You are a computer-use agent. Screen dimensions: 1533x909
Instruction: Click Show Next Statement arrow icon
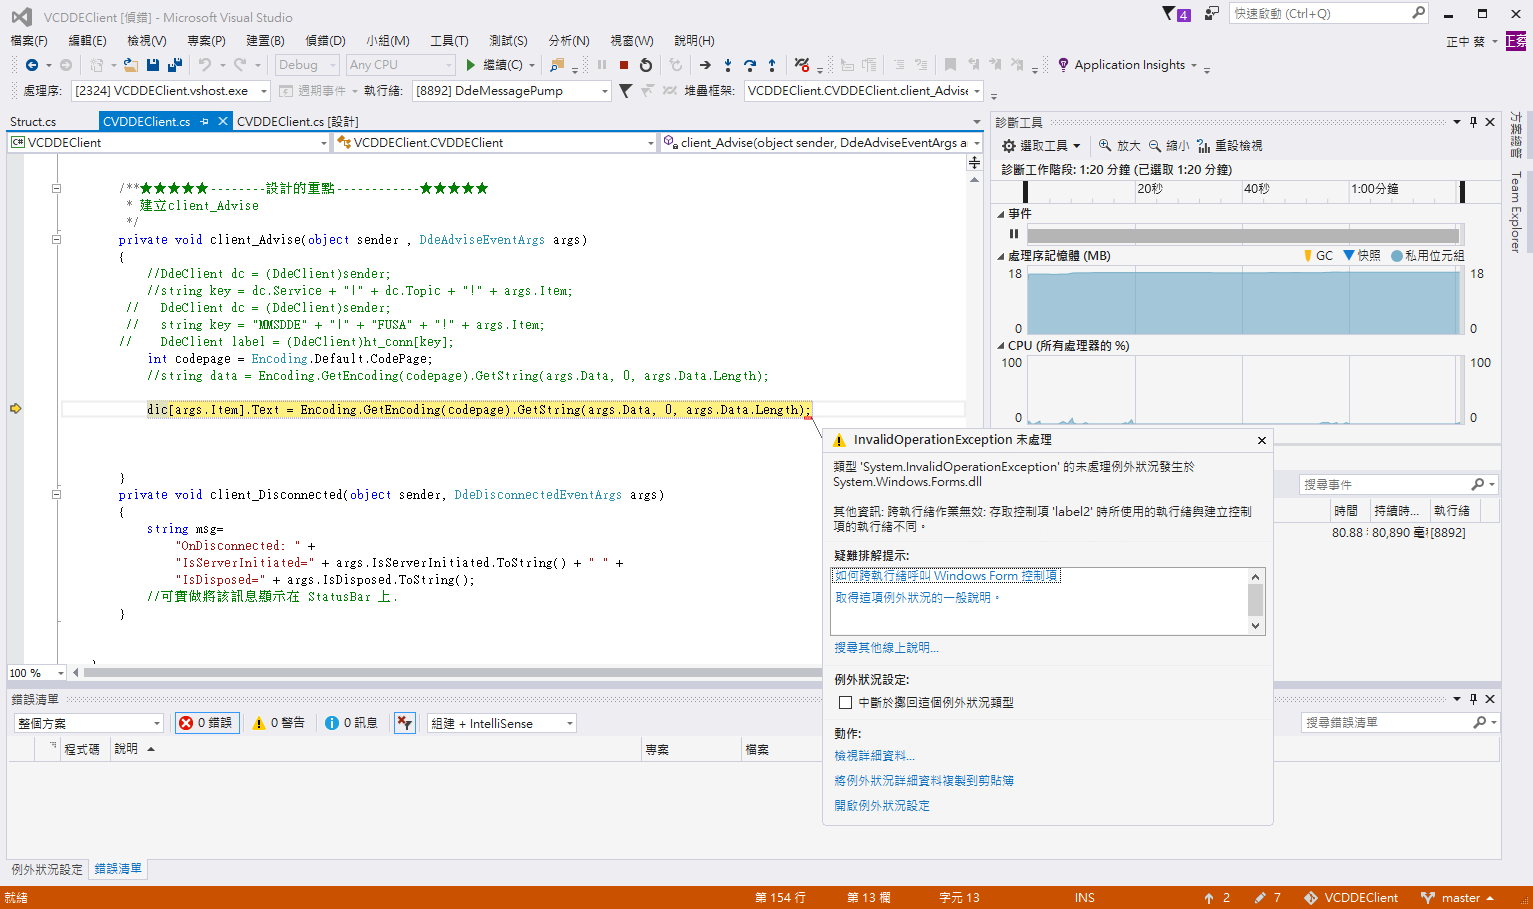pos(705,65)
